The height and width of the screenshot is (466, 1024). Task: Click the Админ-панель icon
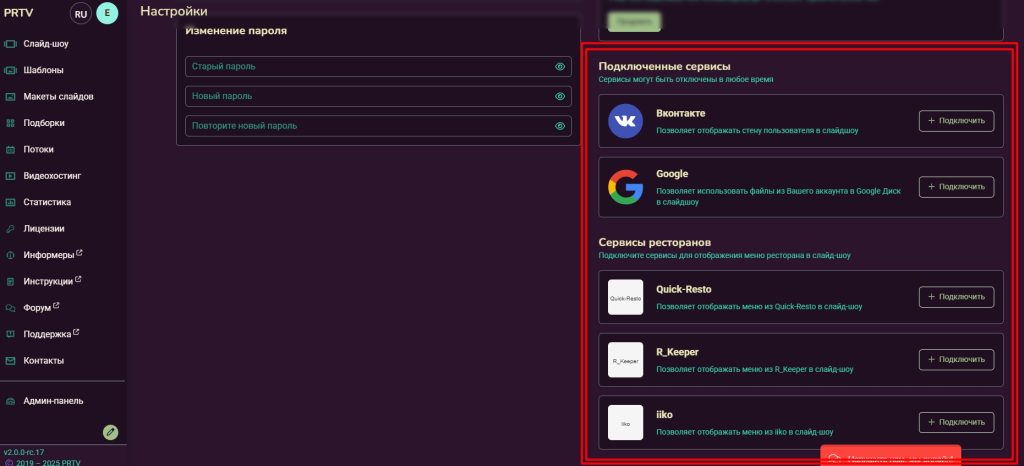pyautogui.click(x=10, y=401)
